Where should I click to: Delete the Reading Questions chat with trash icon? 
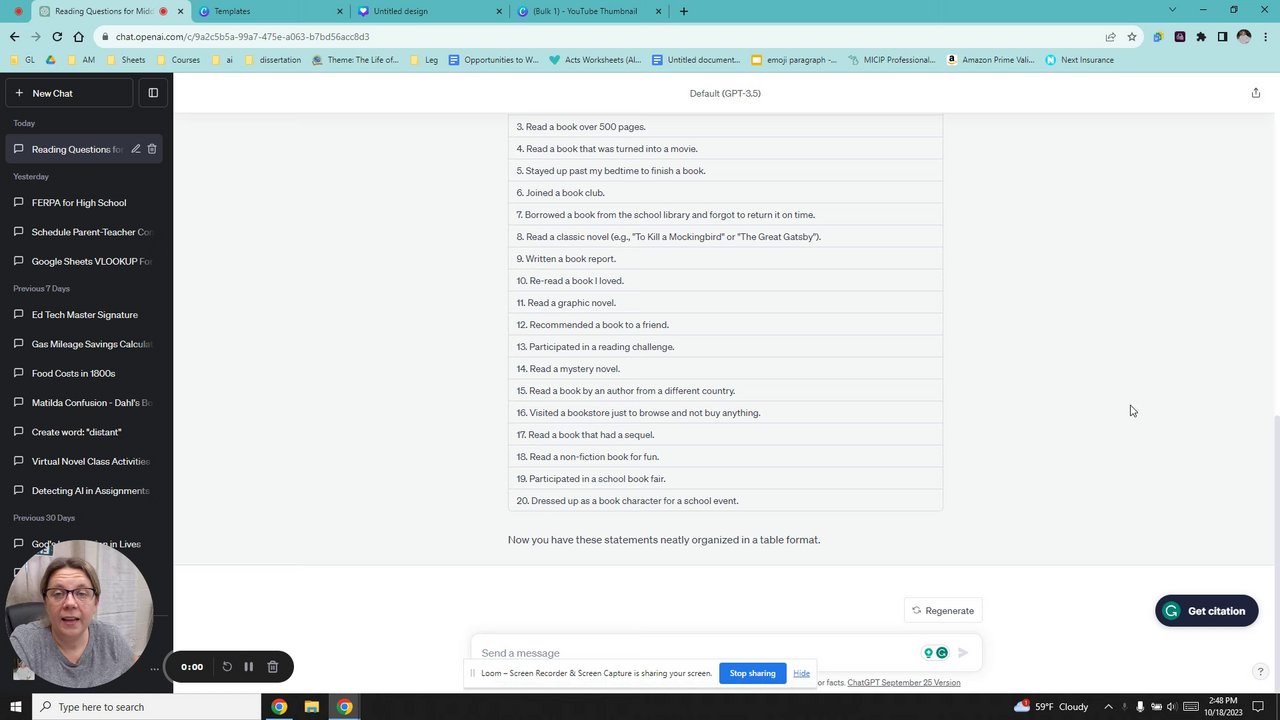point(152,149)
